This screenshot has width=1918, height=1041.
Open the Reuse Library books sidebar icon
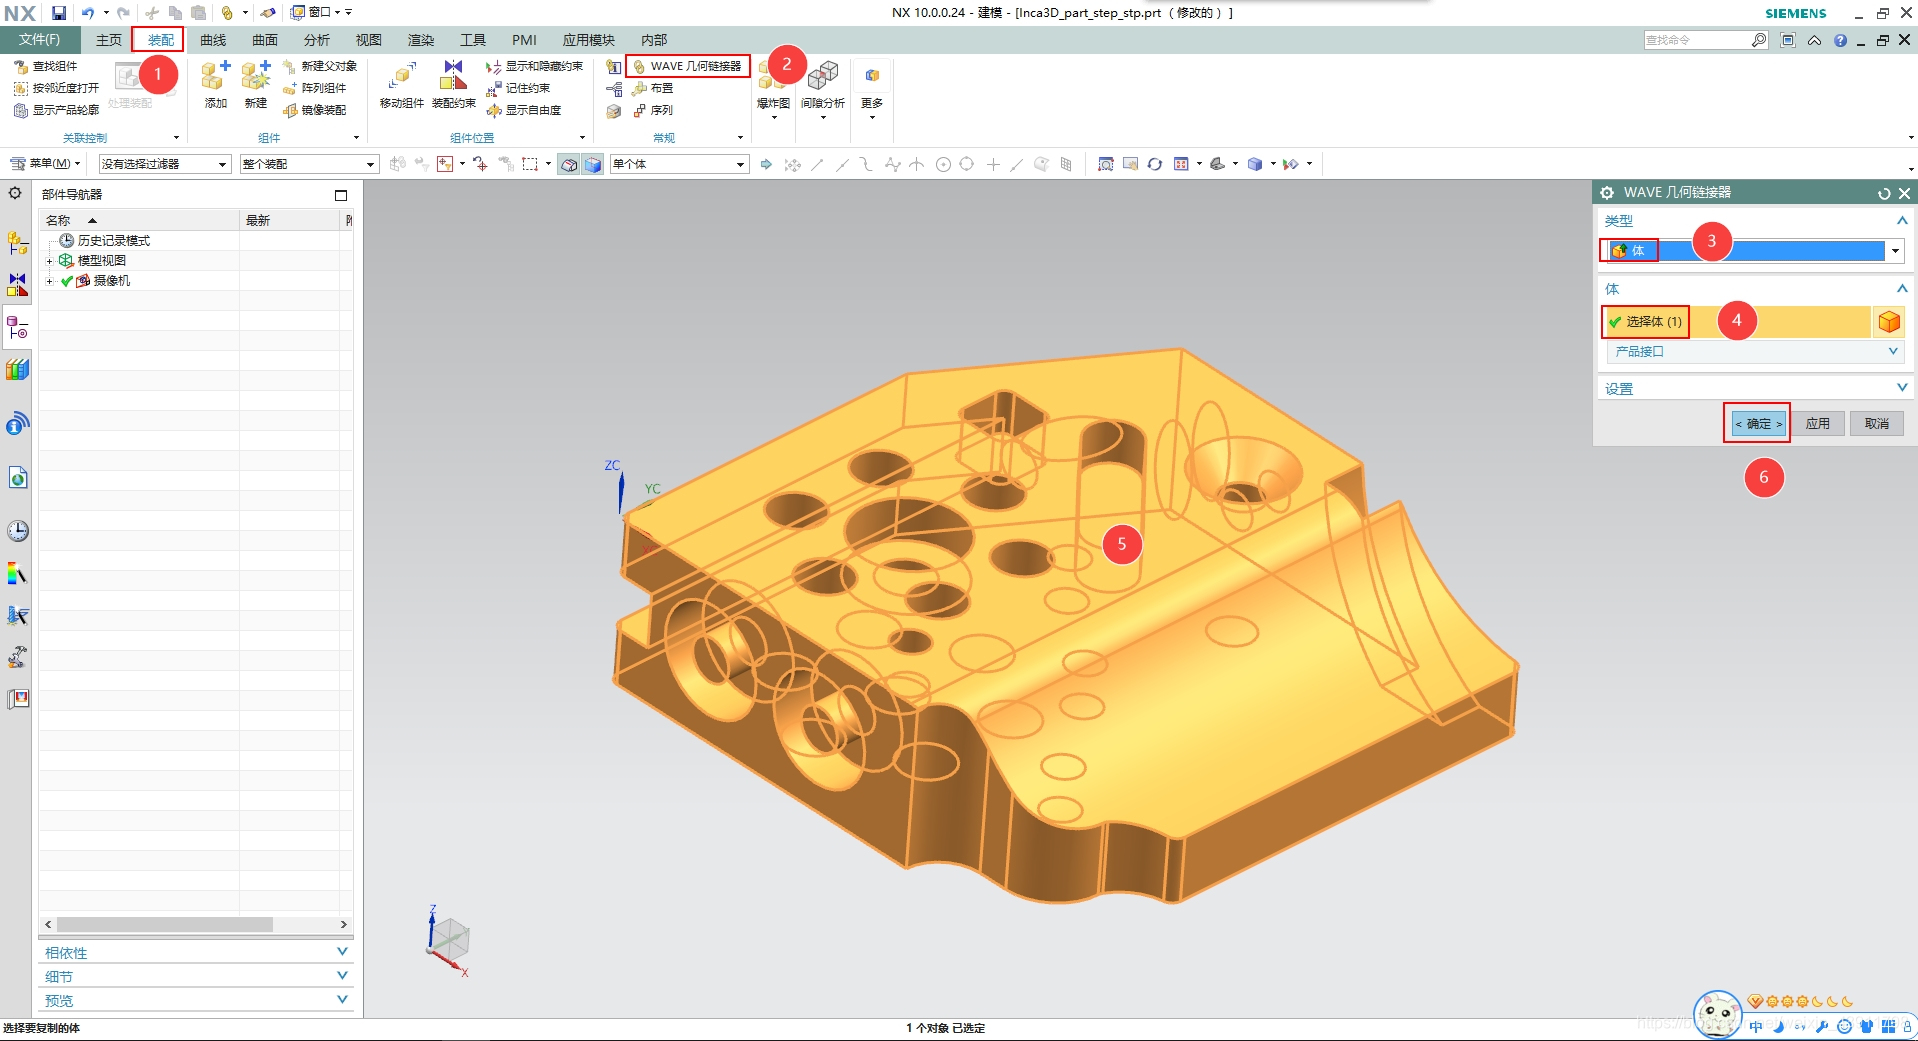click(17, 369)
